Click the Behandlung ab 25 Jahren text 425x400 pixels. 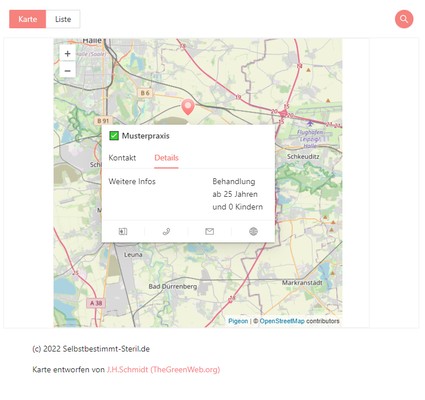coord(238,194)
